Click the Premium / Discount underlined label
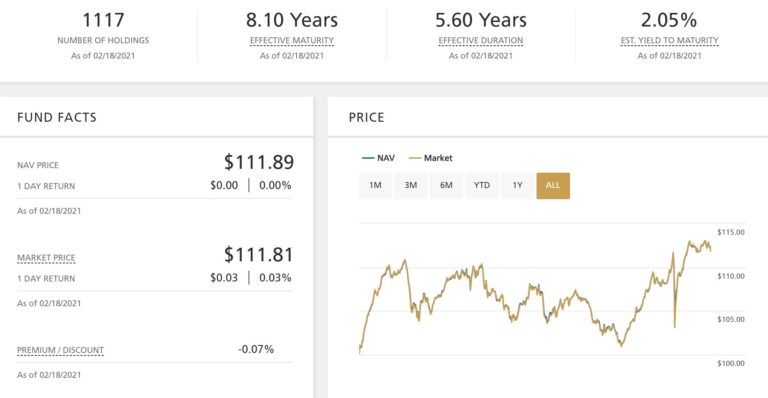The width and height of the screenshot is (768, 398). [x=60, y=351]
